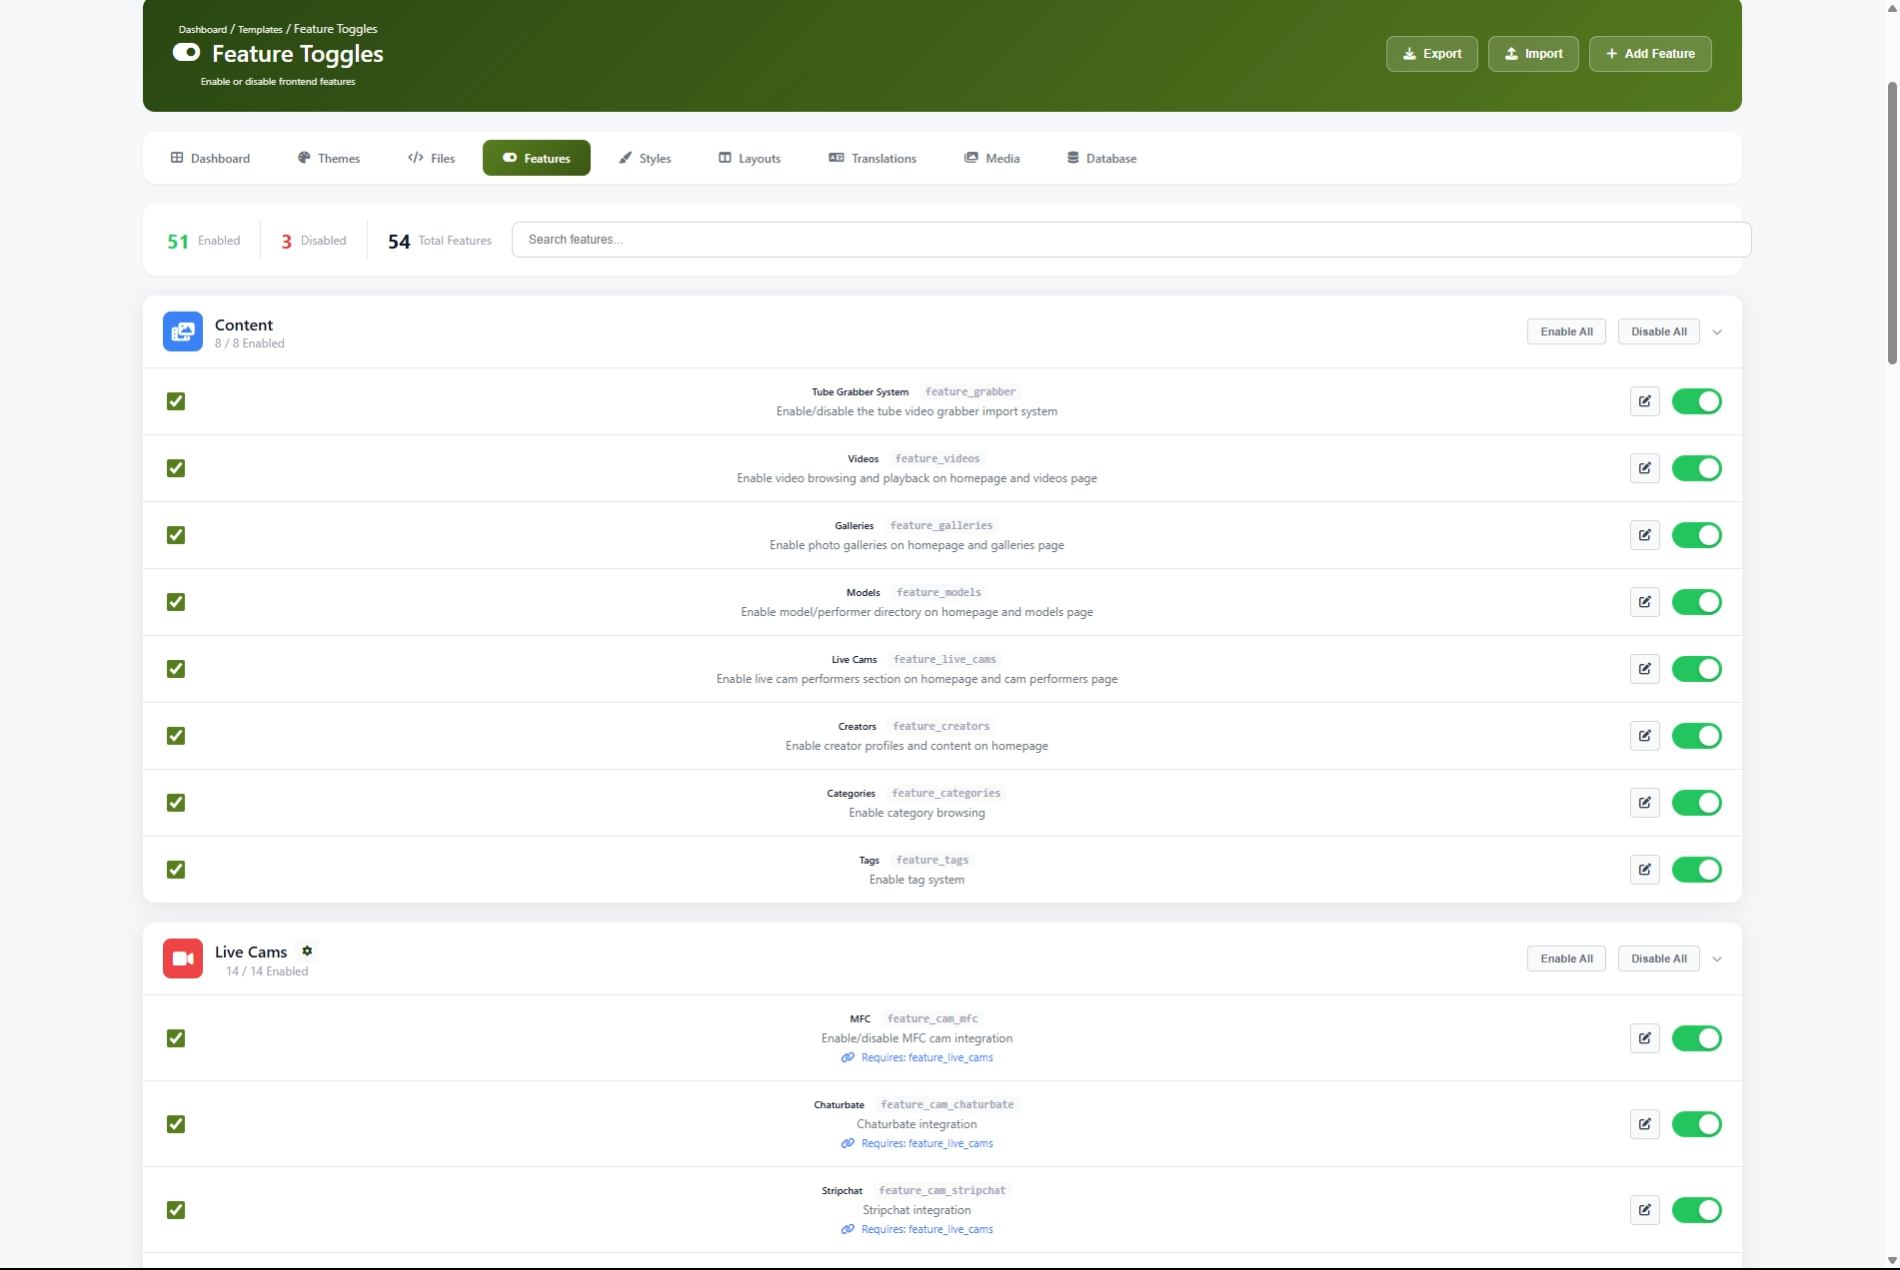Switch to the Themes tab
Viewport: 1900px width, 1270px height.
coord(329,158)
